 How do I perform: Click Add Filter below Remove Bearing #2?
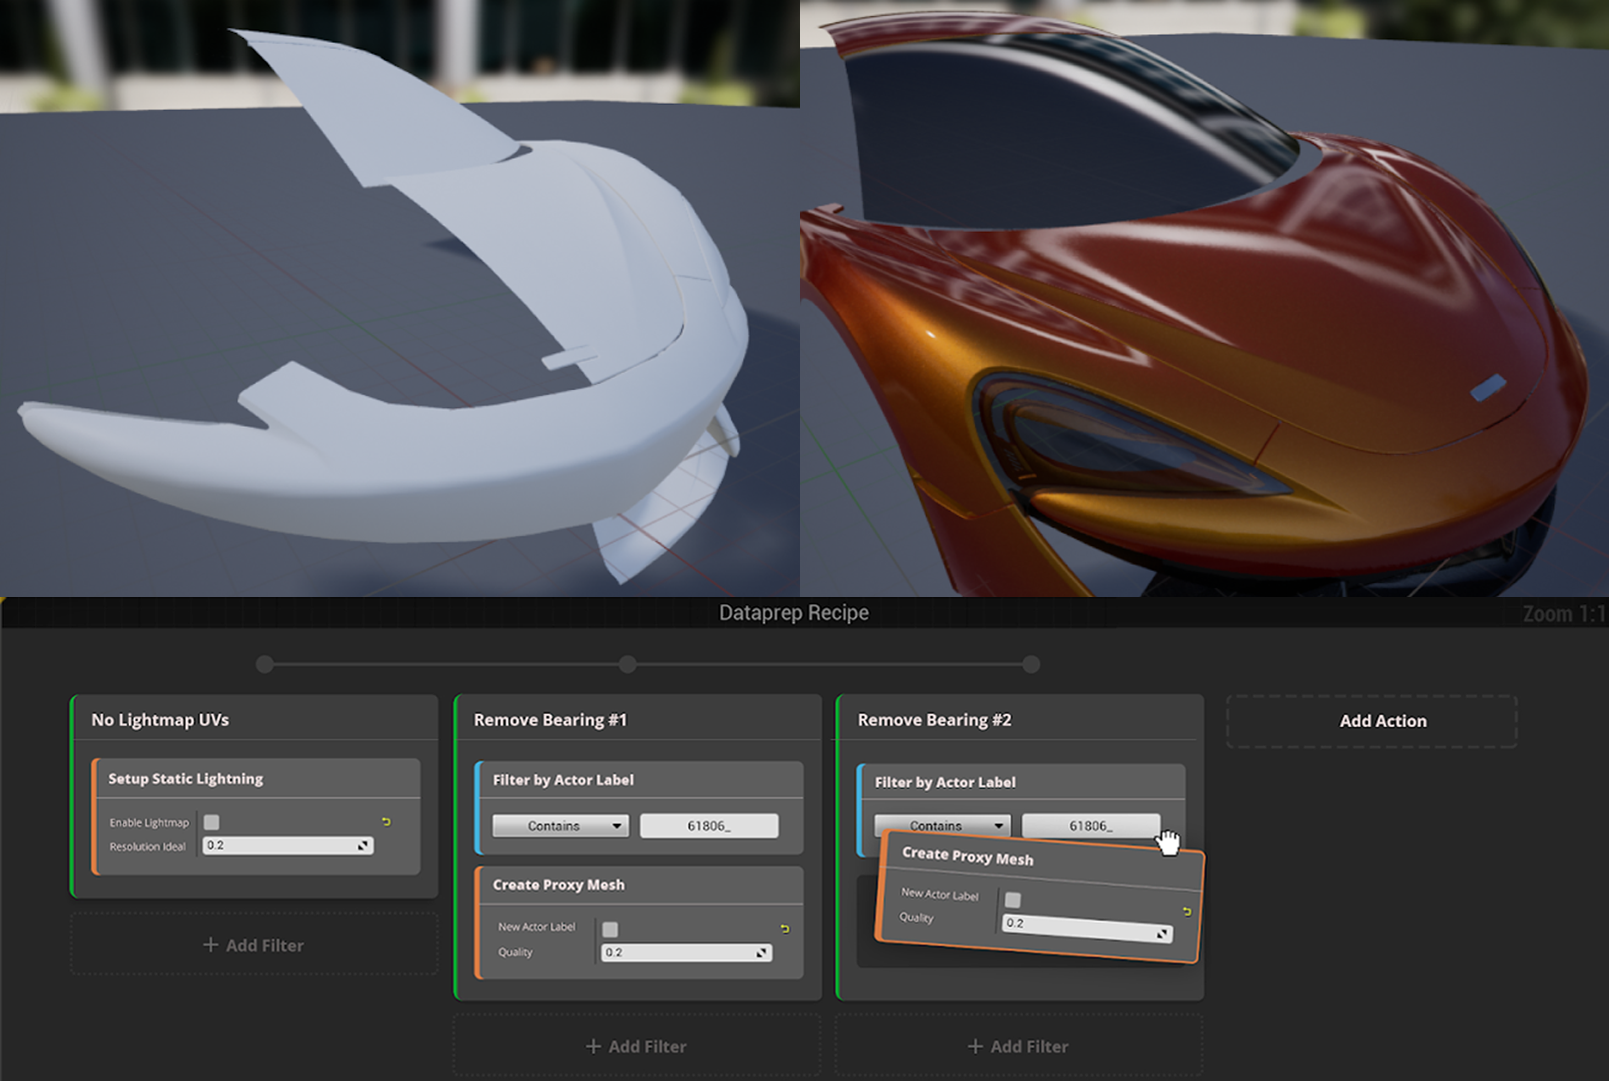[x=1019, y=1046]
